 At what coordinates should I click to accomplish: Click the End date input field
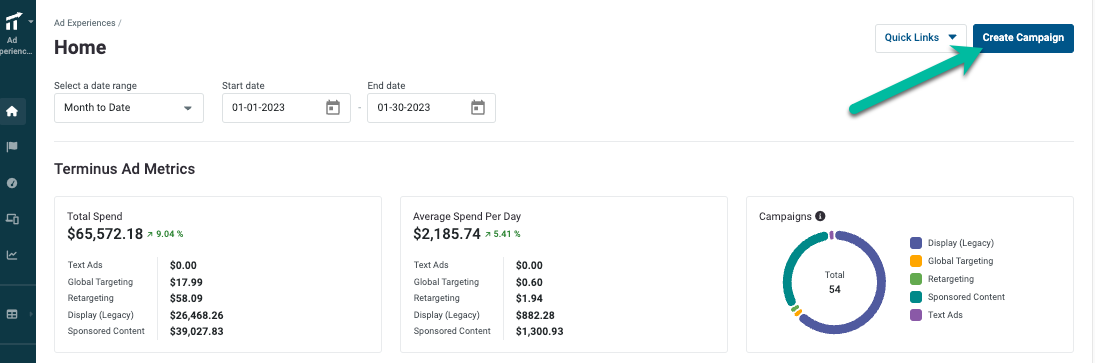tap(432, 108)
